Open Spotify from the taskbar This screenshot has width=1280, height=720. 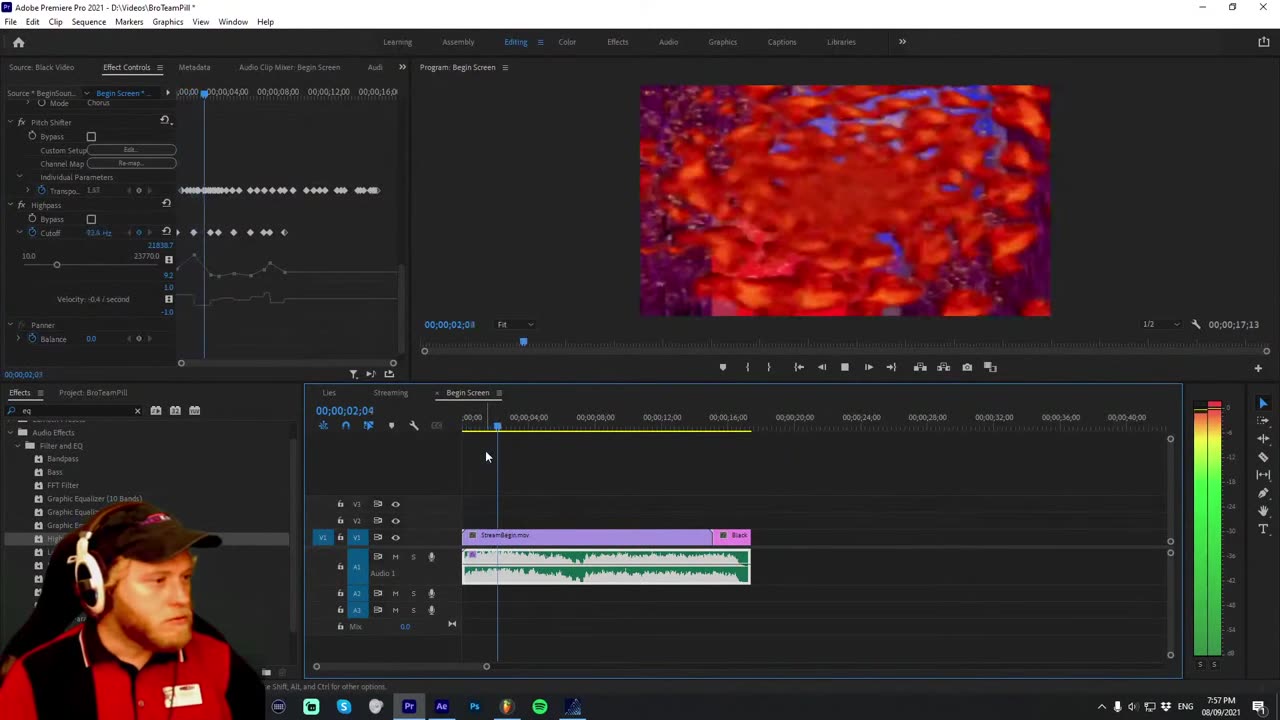(x=540, y=707)
